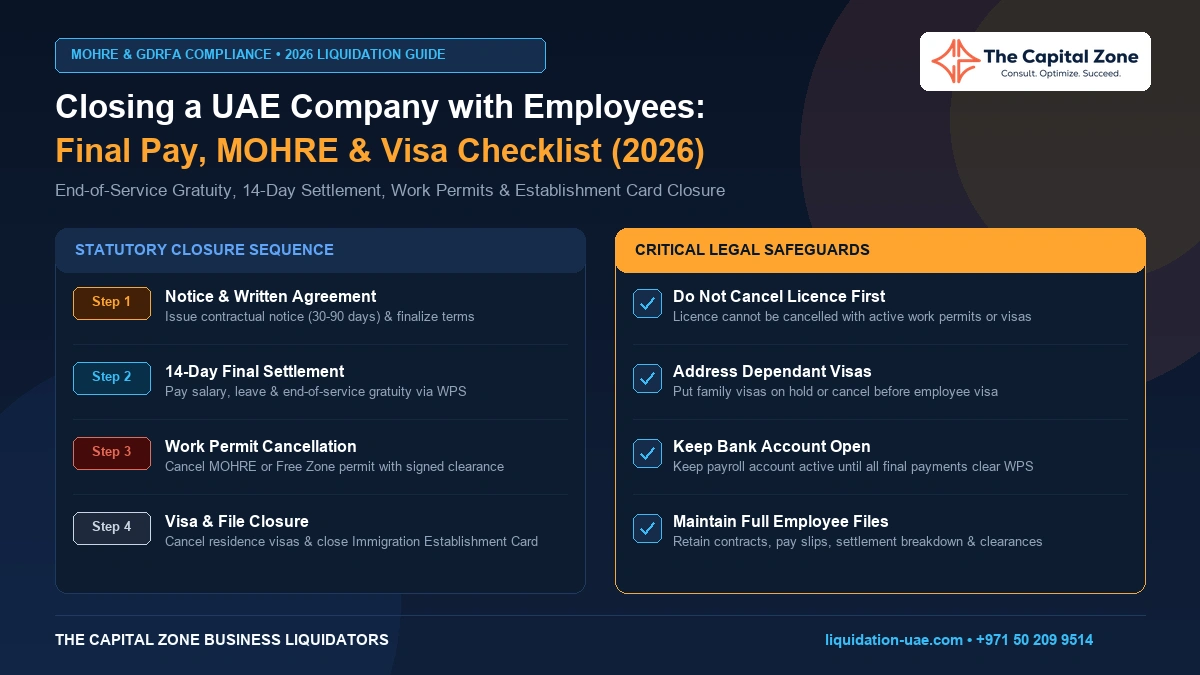Click The Capital Zone logo icon
Viewport: 1200px width, 675px height.
[954, 61]
